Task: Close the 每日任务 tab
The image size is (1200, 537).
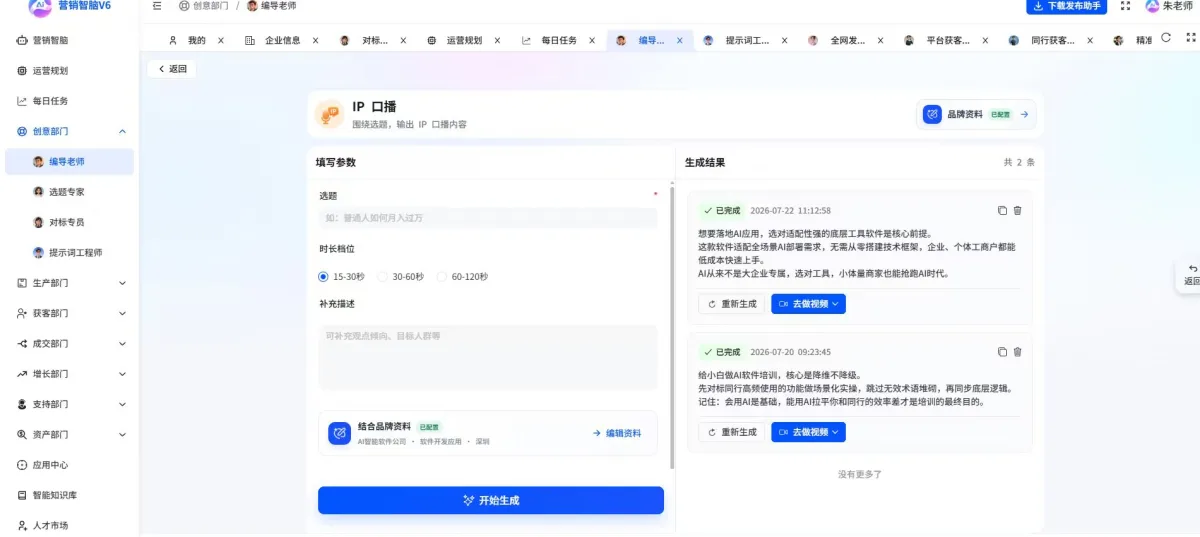Action: tap(592, 41)
